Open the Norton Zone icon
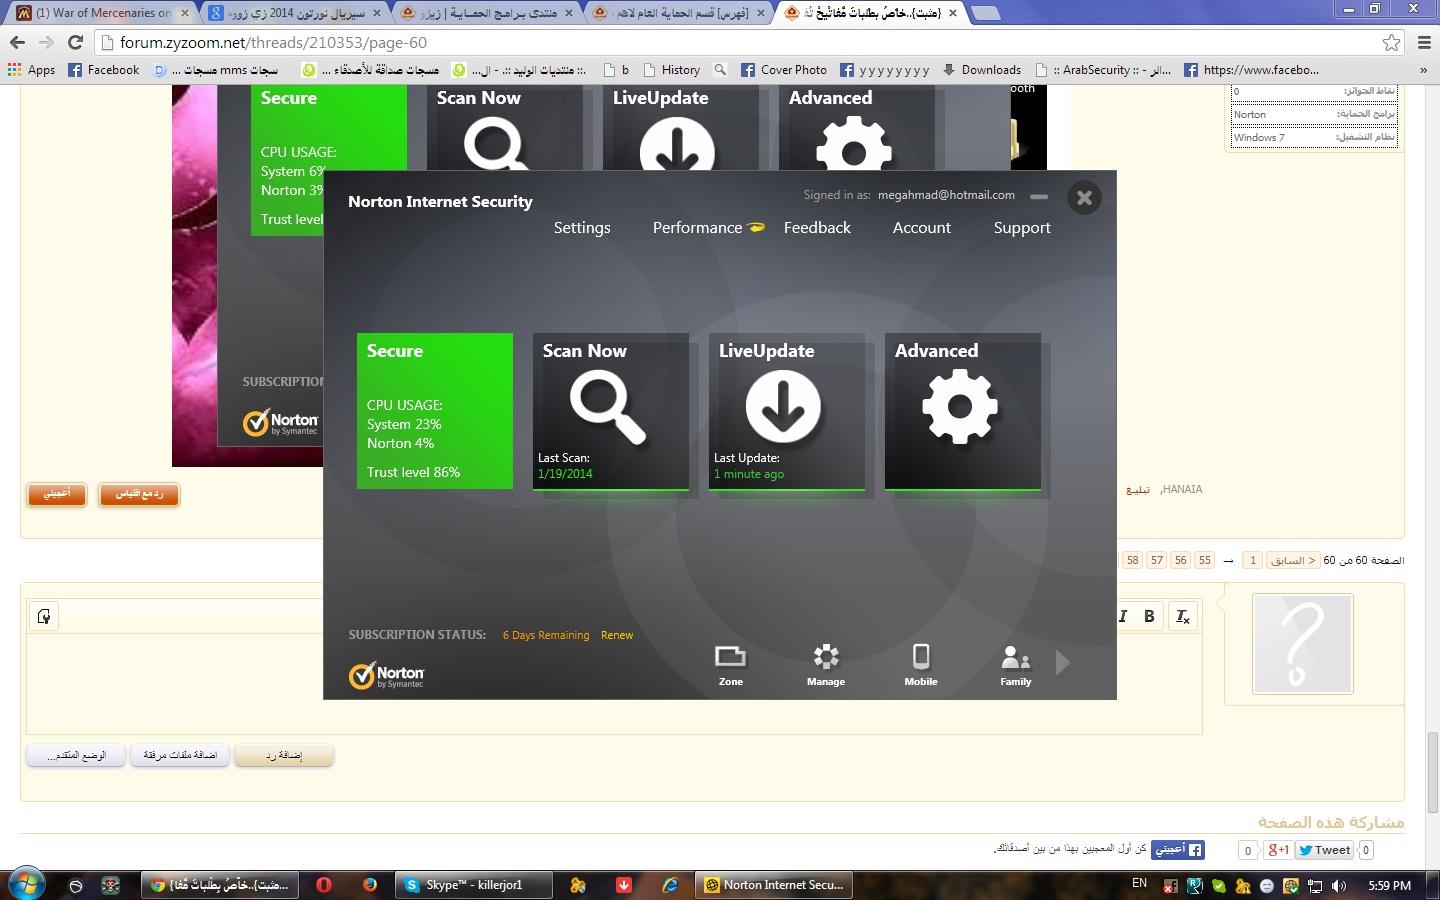Viewport: 1440px width, 900px height. [730, 665]
